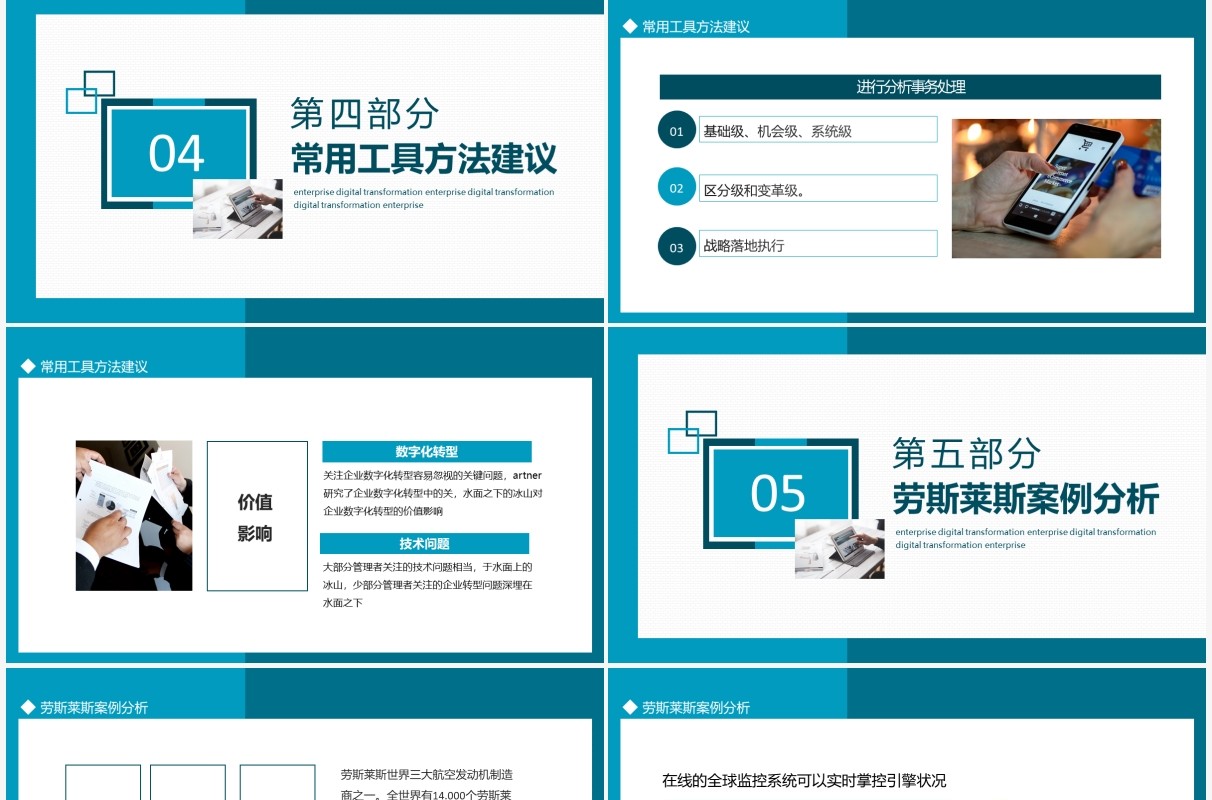Screen dimensions: 1212x800
Task: Select bold title "劳斯莱斯案例分析" beside 05
Action: (1026, 498)
